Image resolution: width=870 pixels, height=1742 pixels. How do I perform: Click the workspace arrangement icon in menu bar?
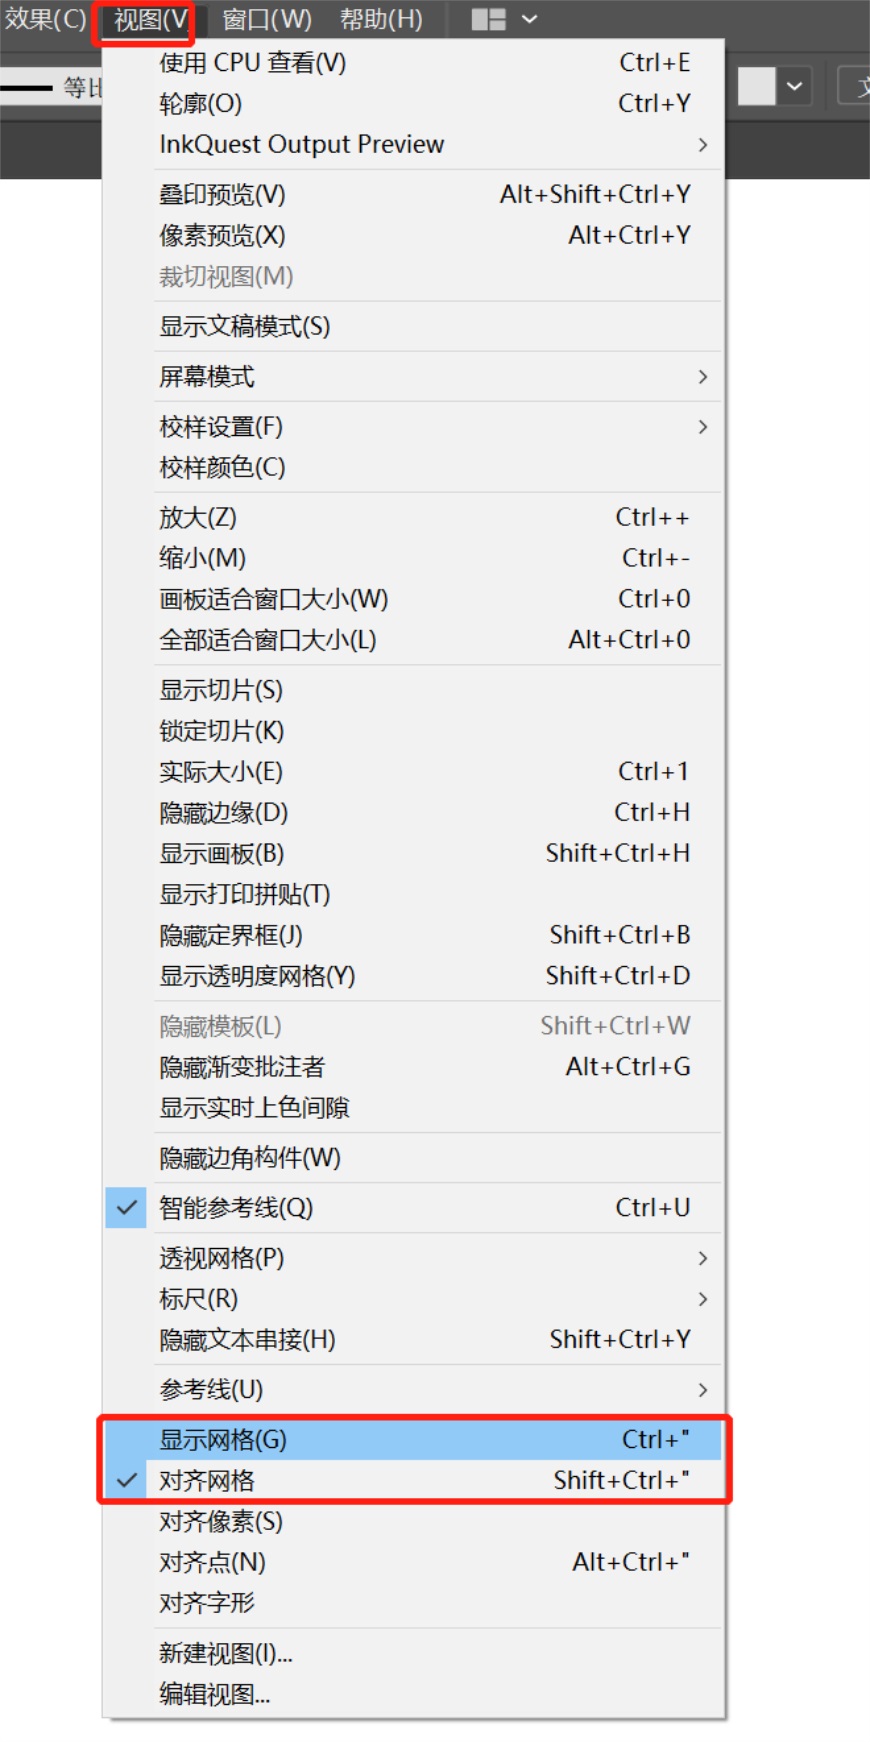(488, 19)
